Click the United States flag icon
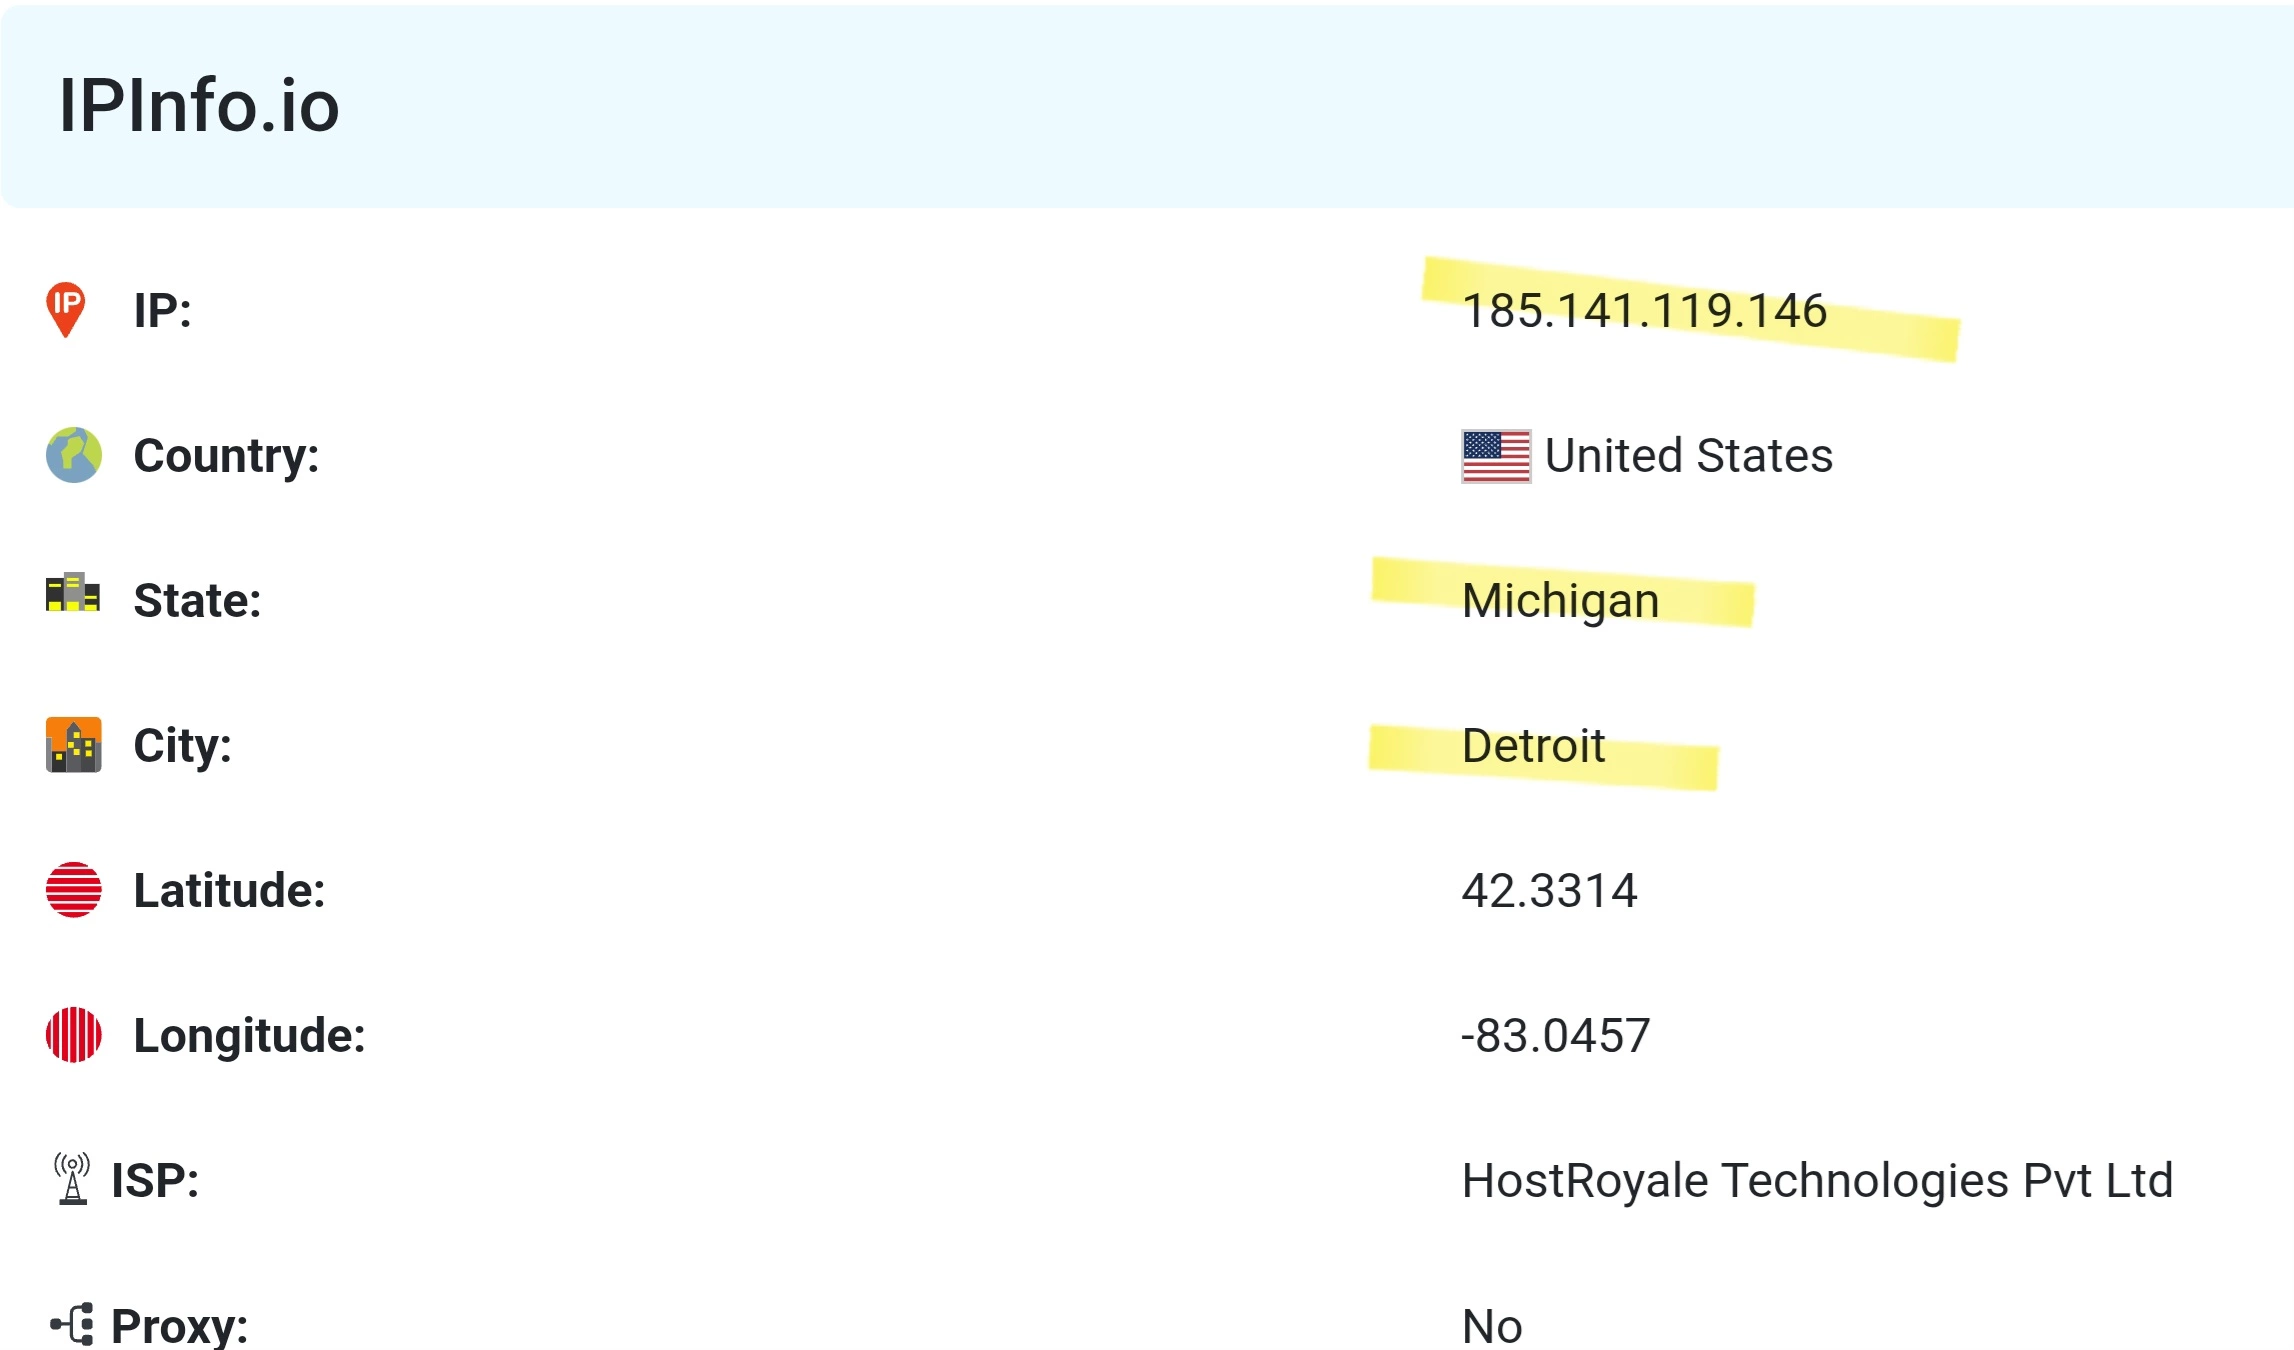 (x=1496, y=456)
